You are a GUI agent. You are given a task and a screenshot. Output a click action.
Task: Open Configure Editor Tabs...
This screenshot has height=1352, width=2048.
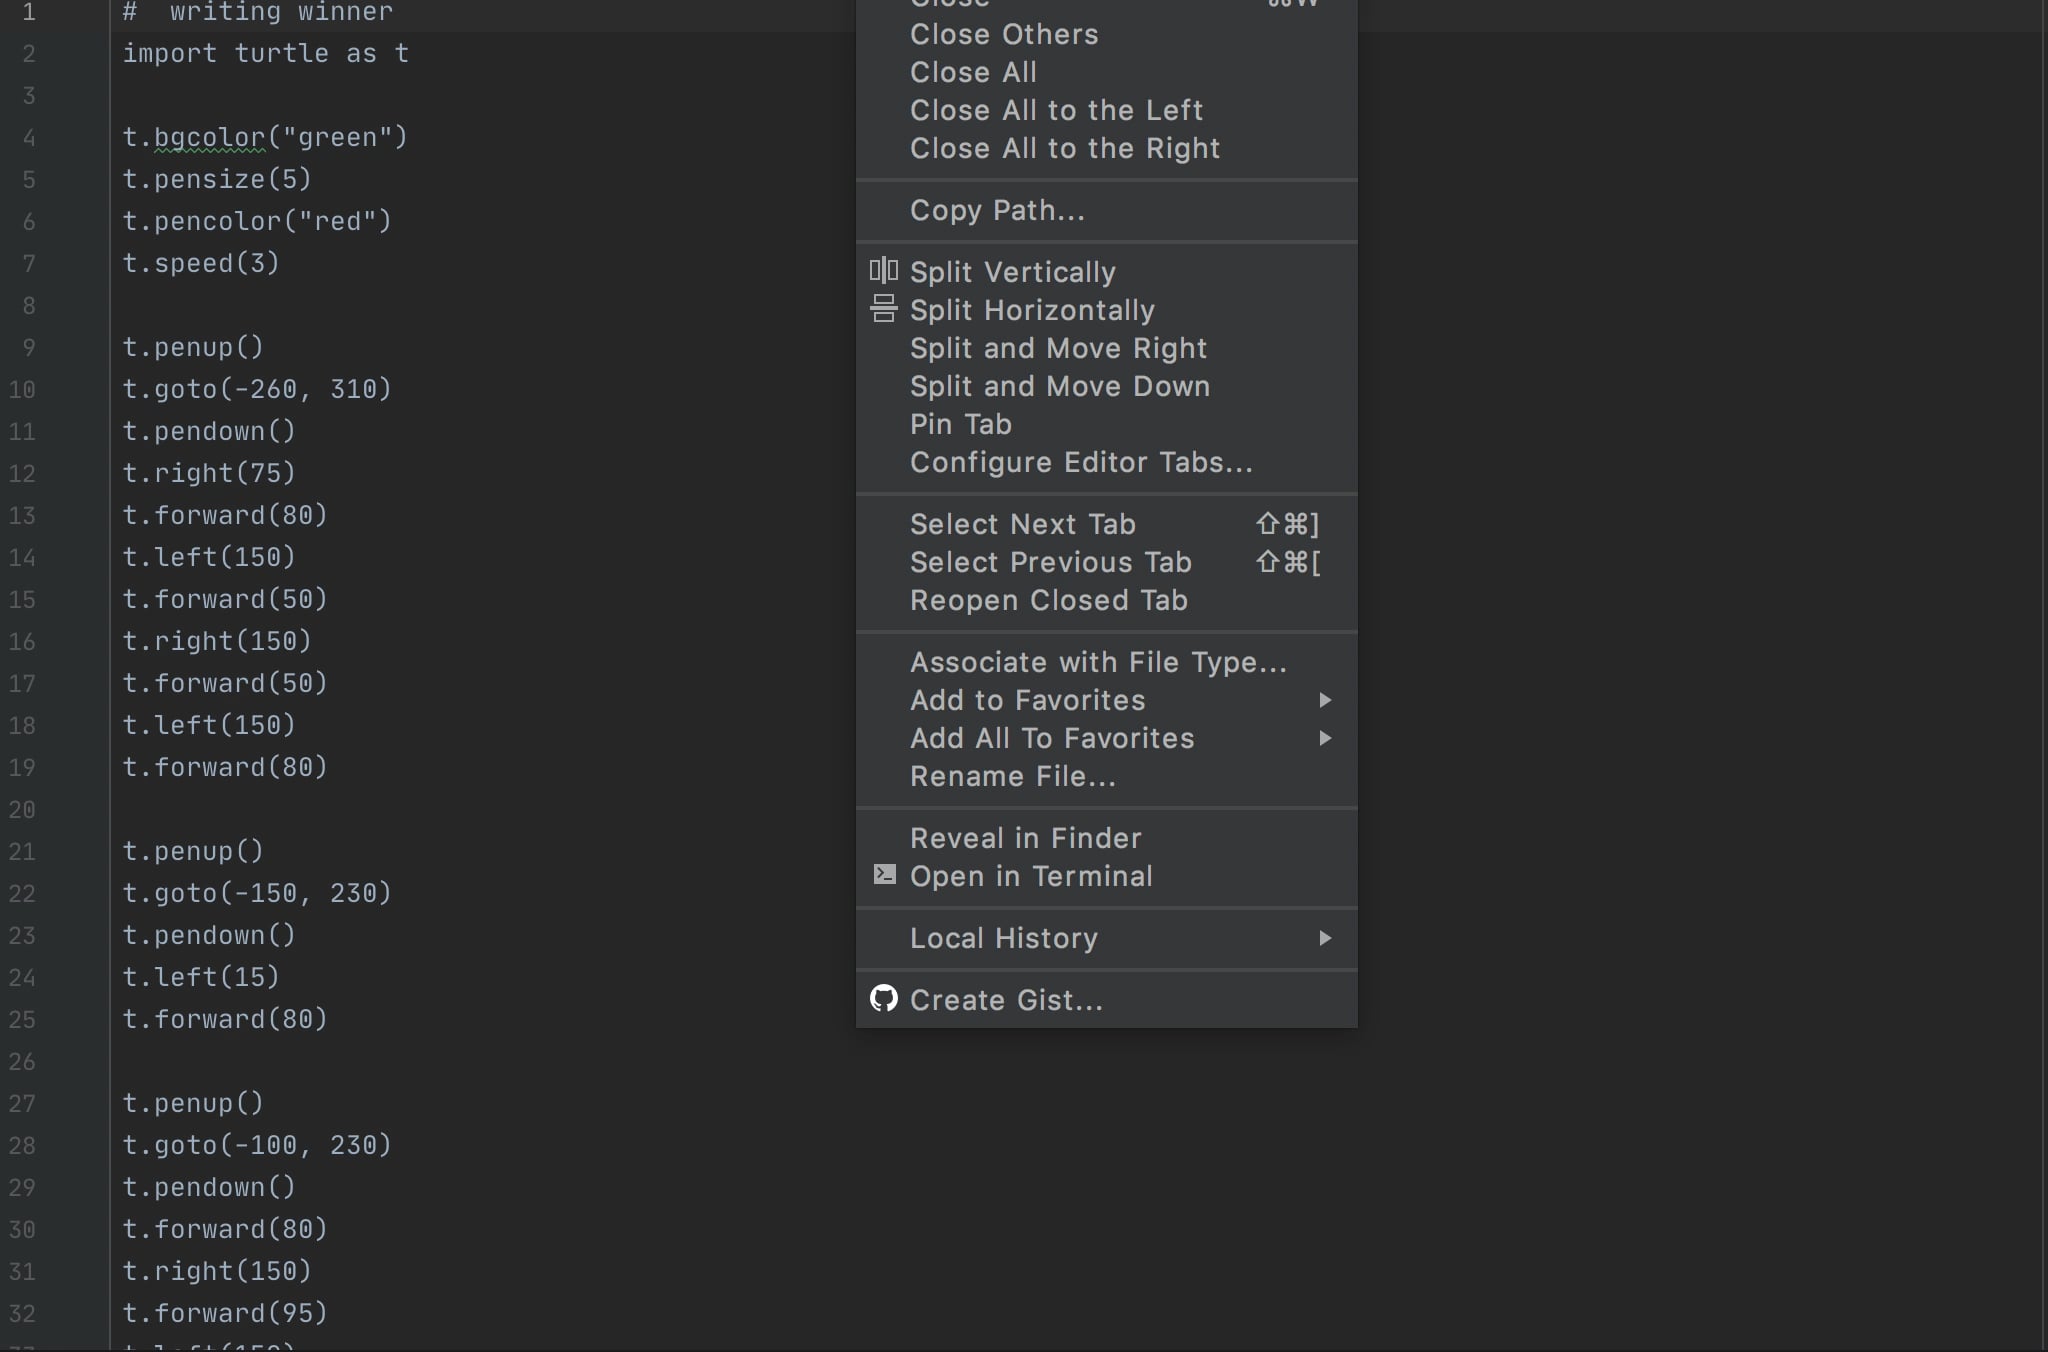[1107, 462]
